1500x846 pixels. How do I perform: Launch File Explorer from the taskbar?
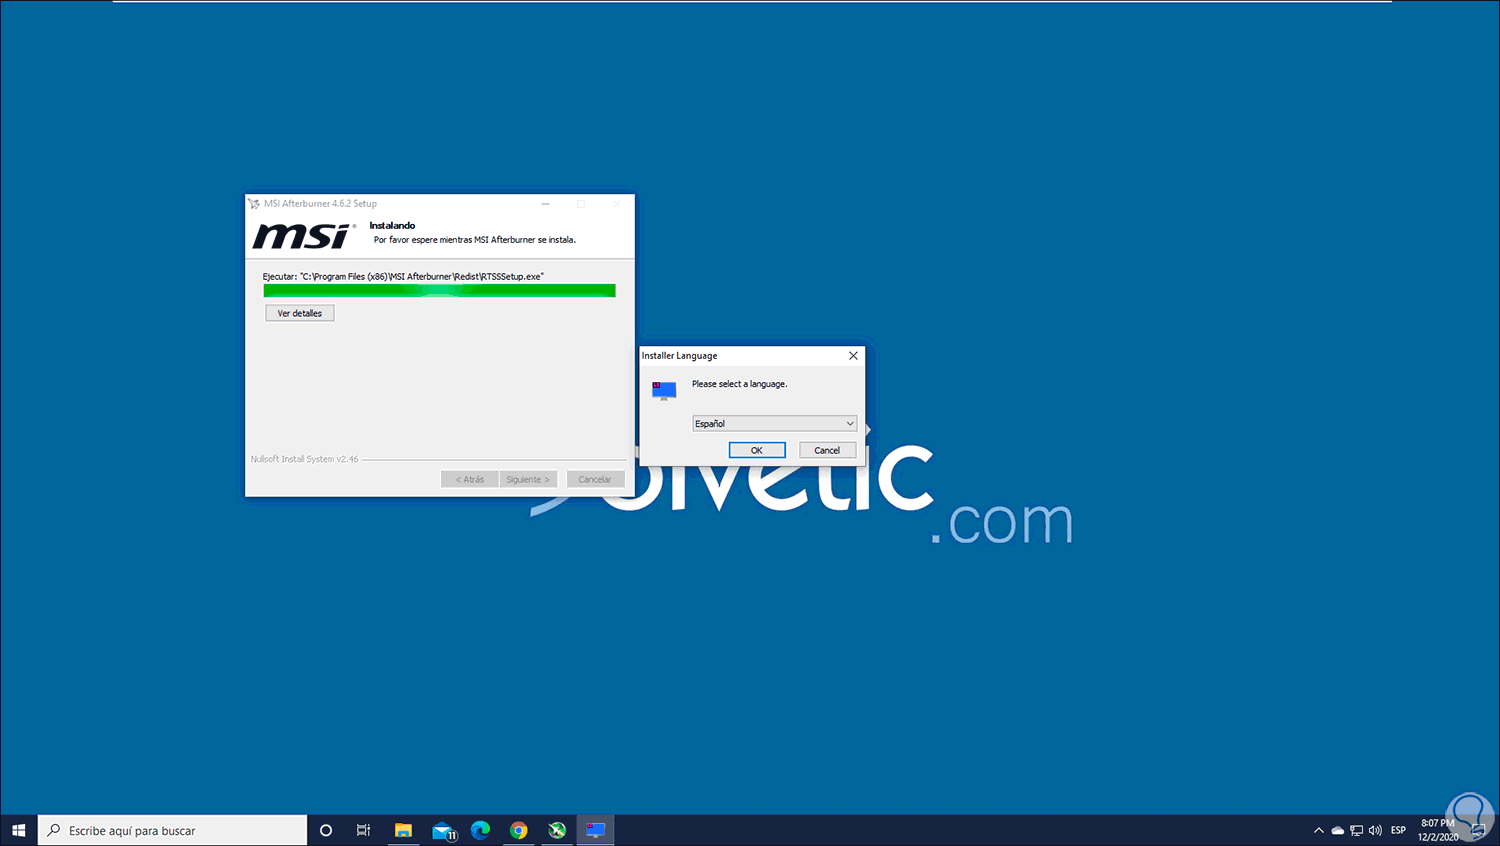(403, 830)
